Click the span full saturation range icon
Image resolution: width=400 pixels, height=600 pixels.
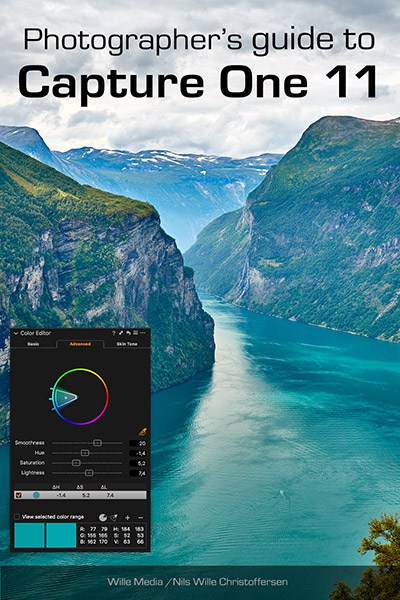114,517
